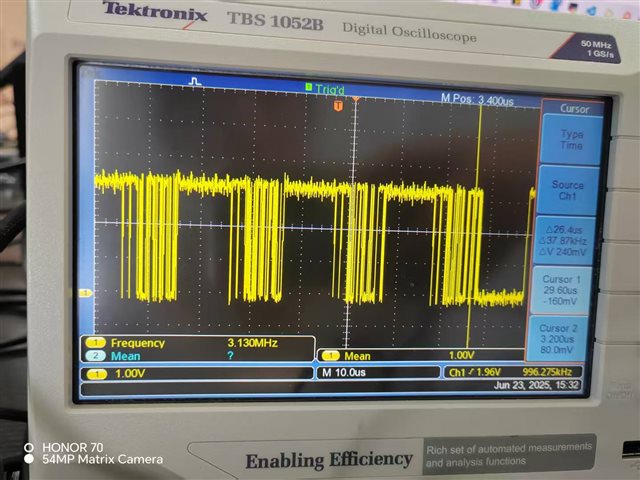Select the Source Ch1 menu item

coord(568,190)
